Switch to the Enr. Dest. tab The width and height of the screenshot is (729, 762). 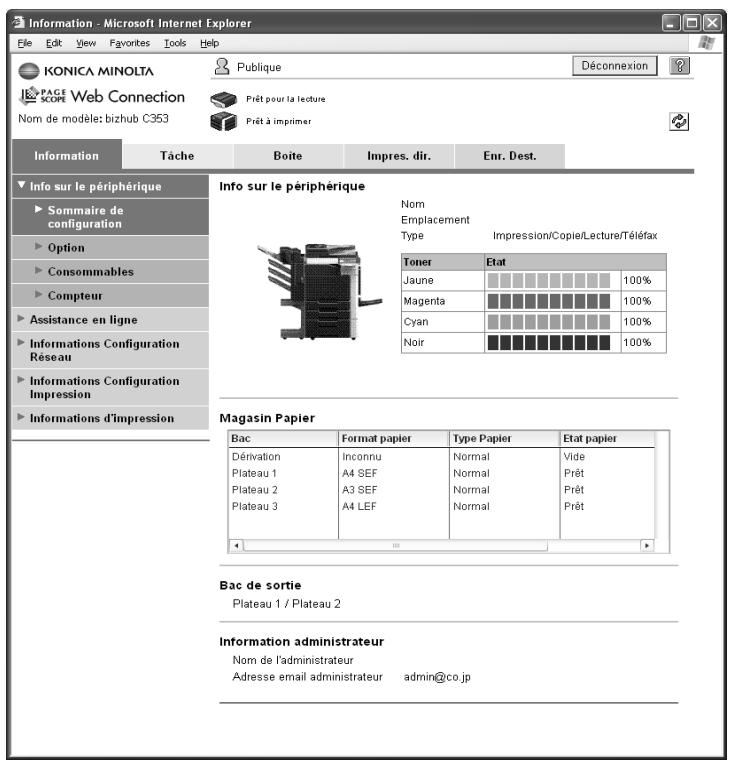(509, 156)
